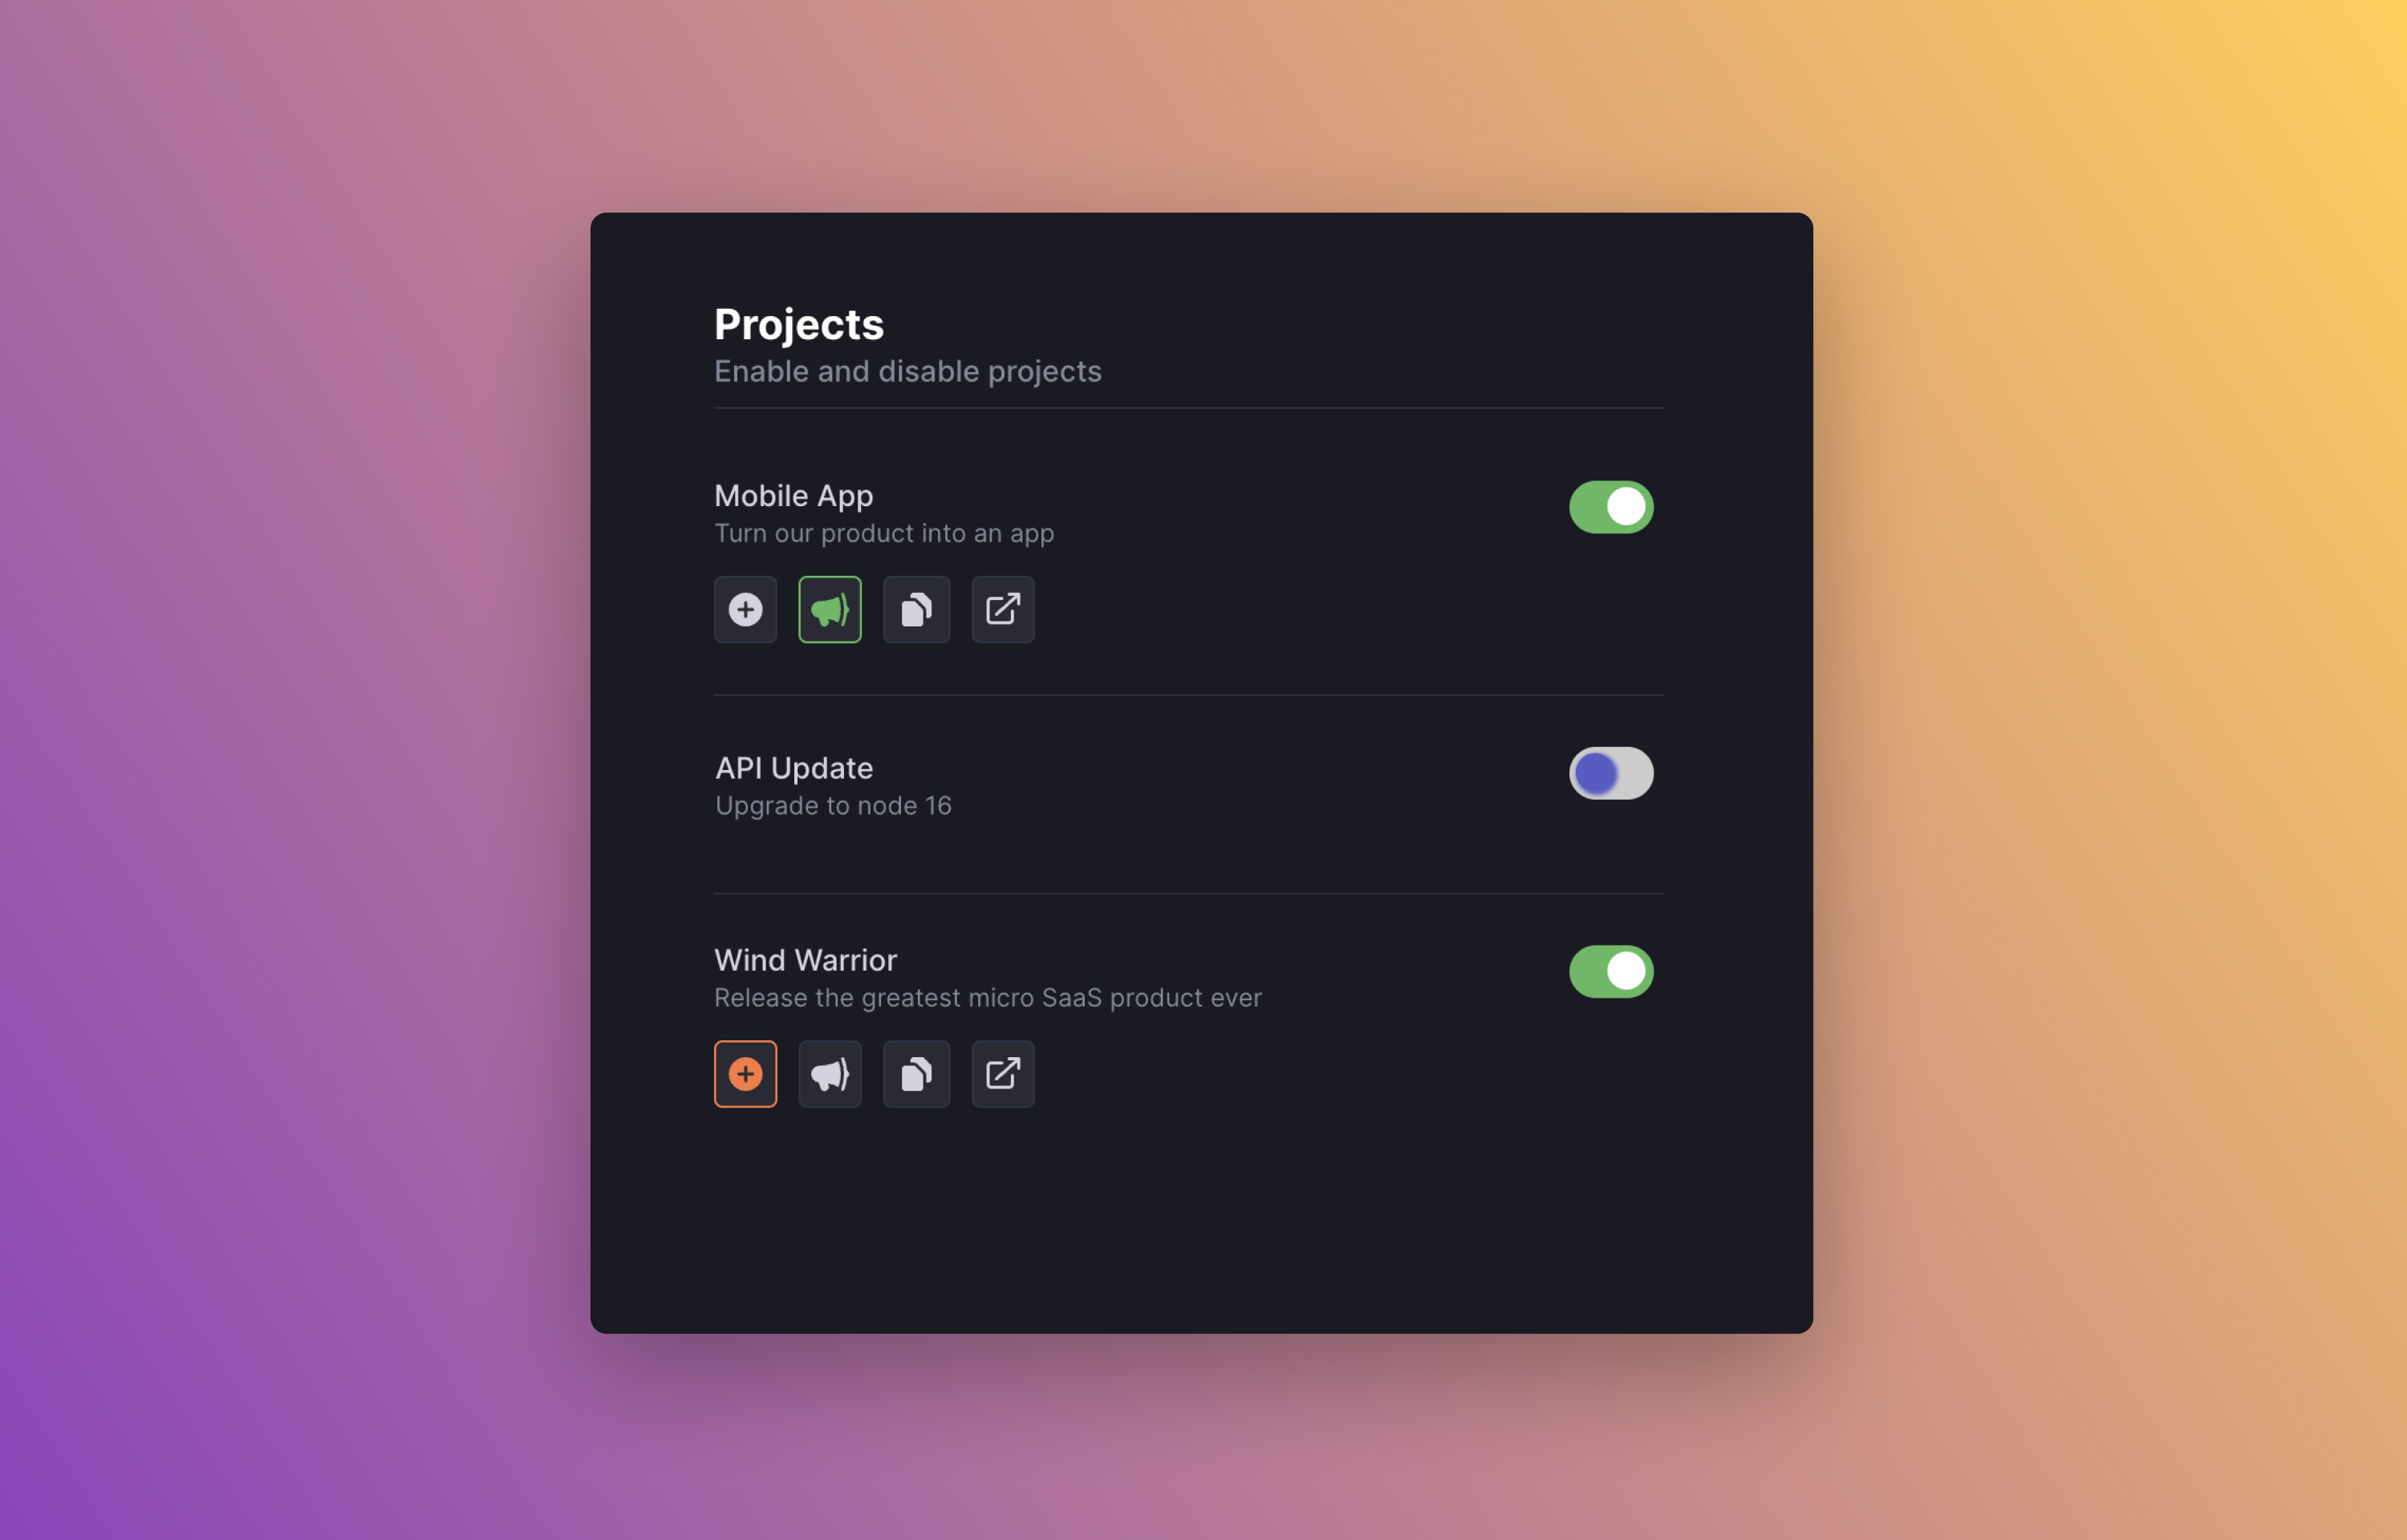Click the external link icon for Mobile App
The image size is (2407, 1540).
[1004, 609]
